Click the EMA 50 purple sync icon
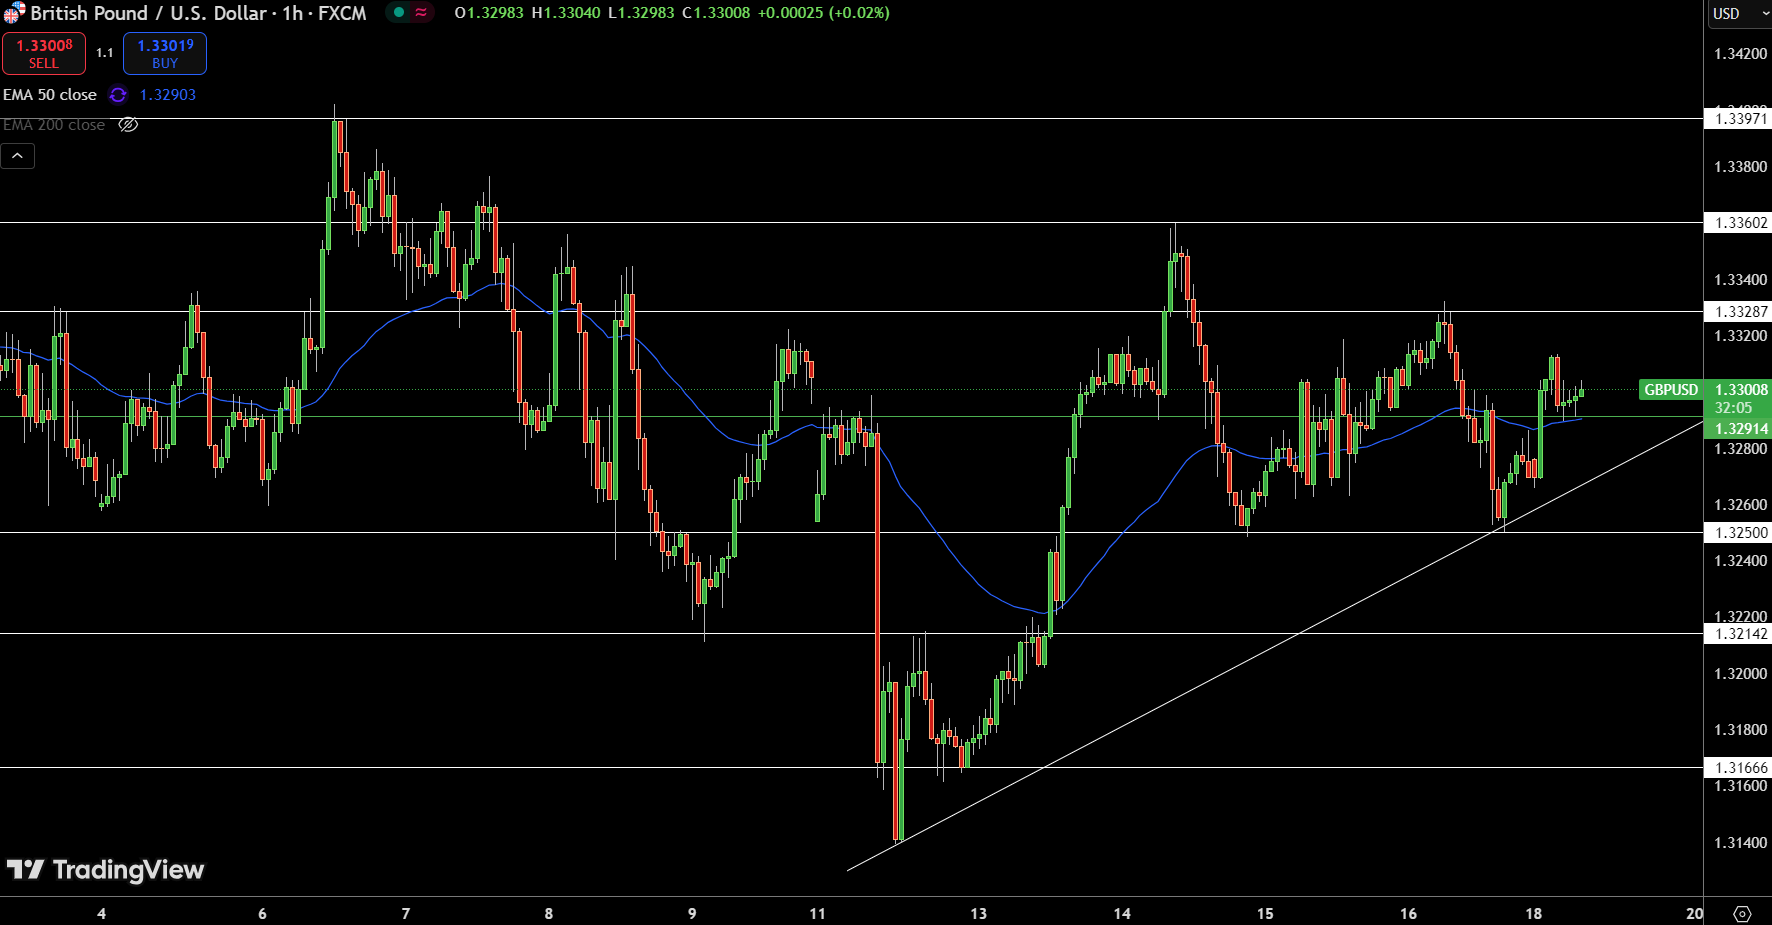 (x=118, y=95)
